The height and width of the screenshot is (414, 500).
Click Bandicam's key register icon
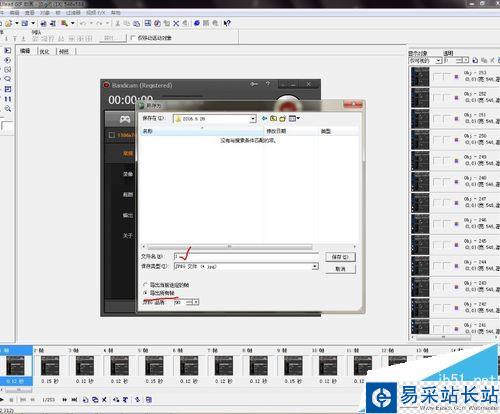[x=254, y=84]
